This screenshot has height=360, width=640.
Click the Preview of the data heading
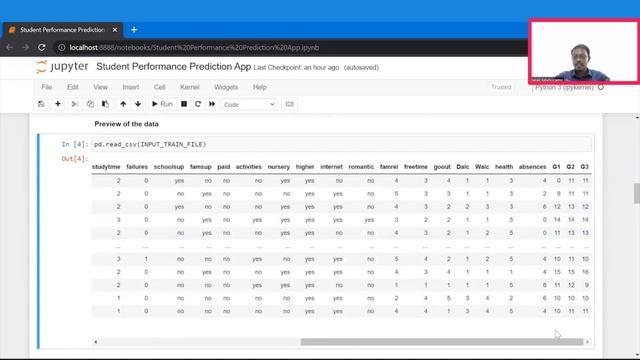pyautogui.click(x=126, y=124)
